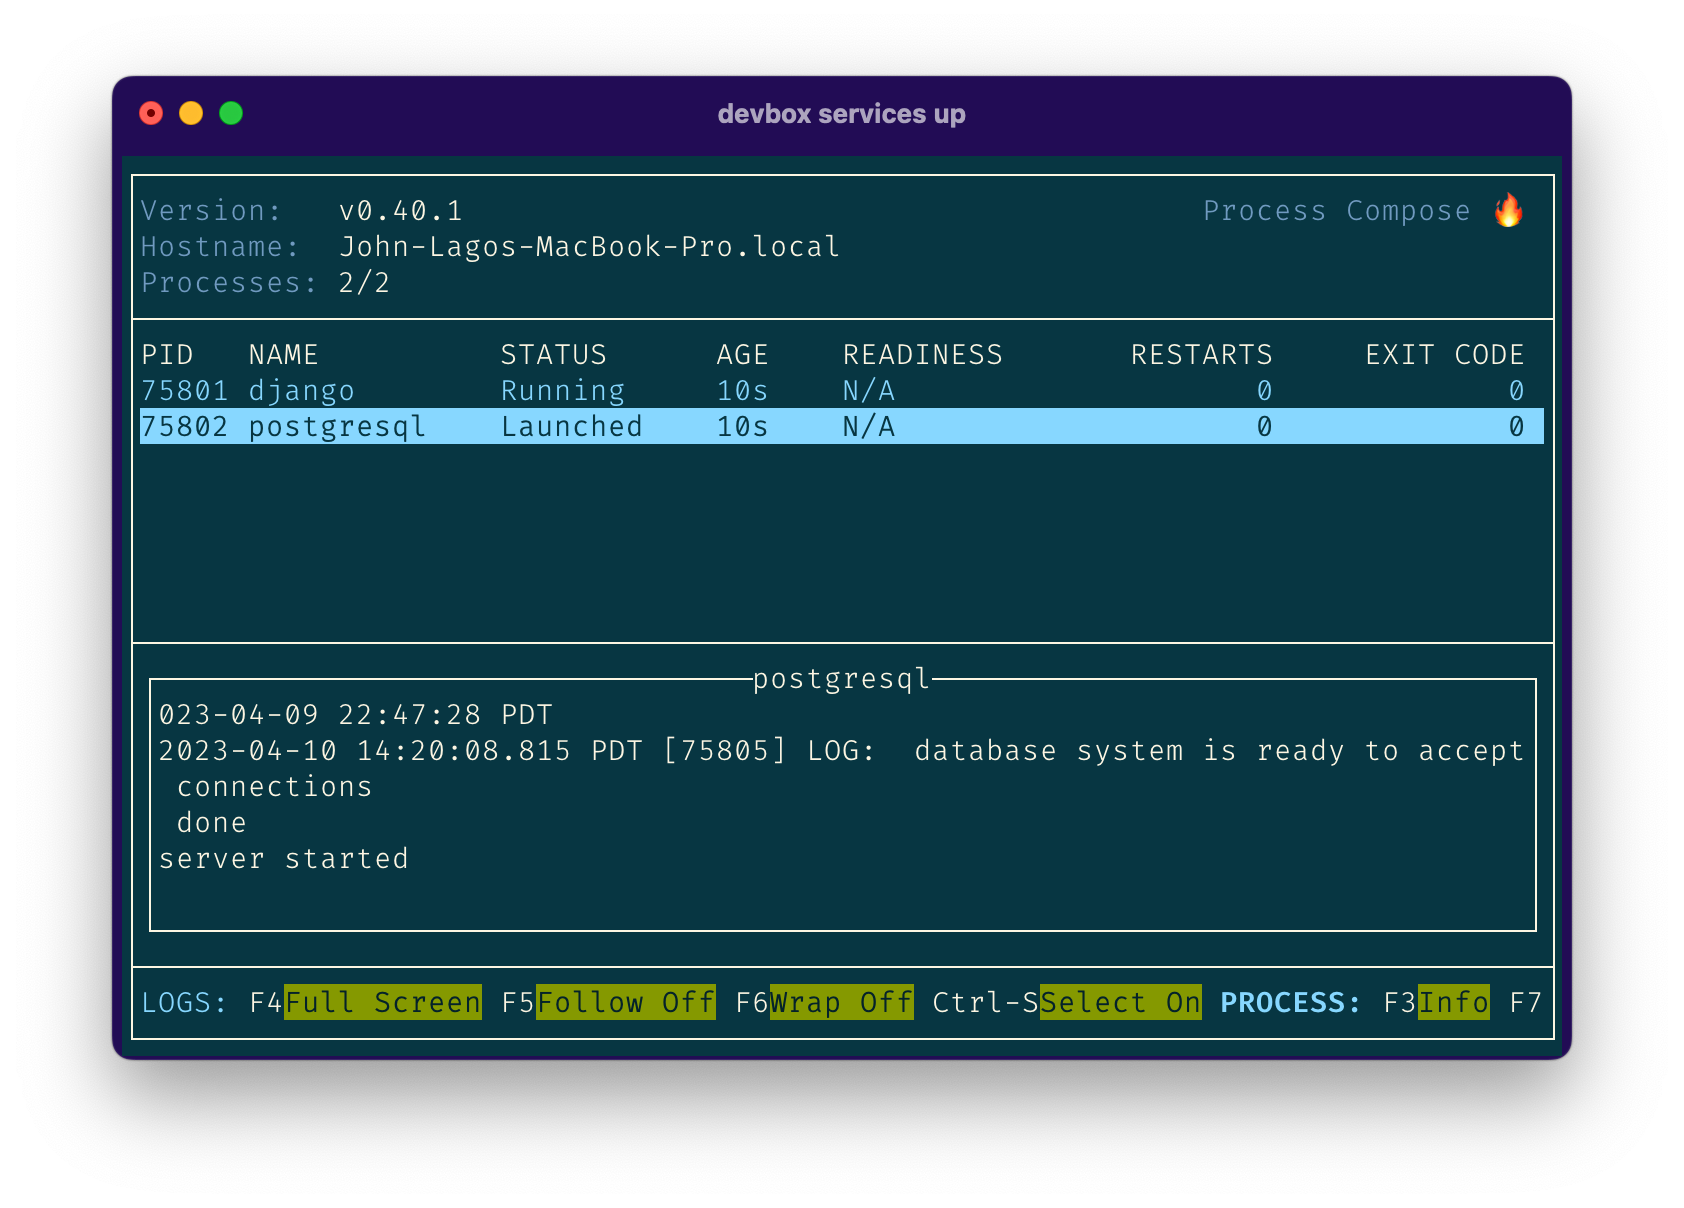Screen dimensions: 1684x1208
Task: Toggle F5 Follow Off option
Action: pos(626,1002)
